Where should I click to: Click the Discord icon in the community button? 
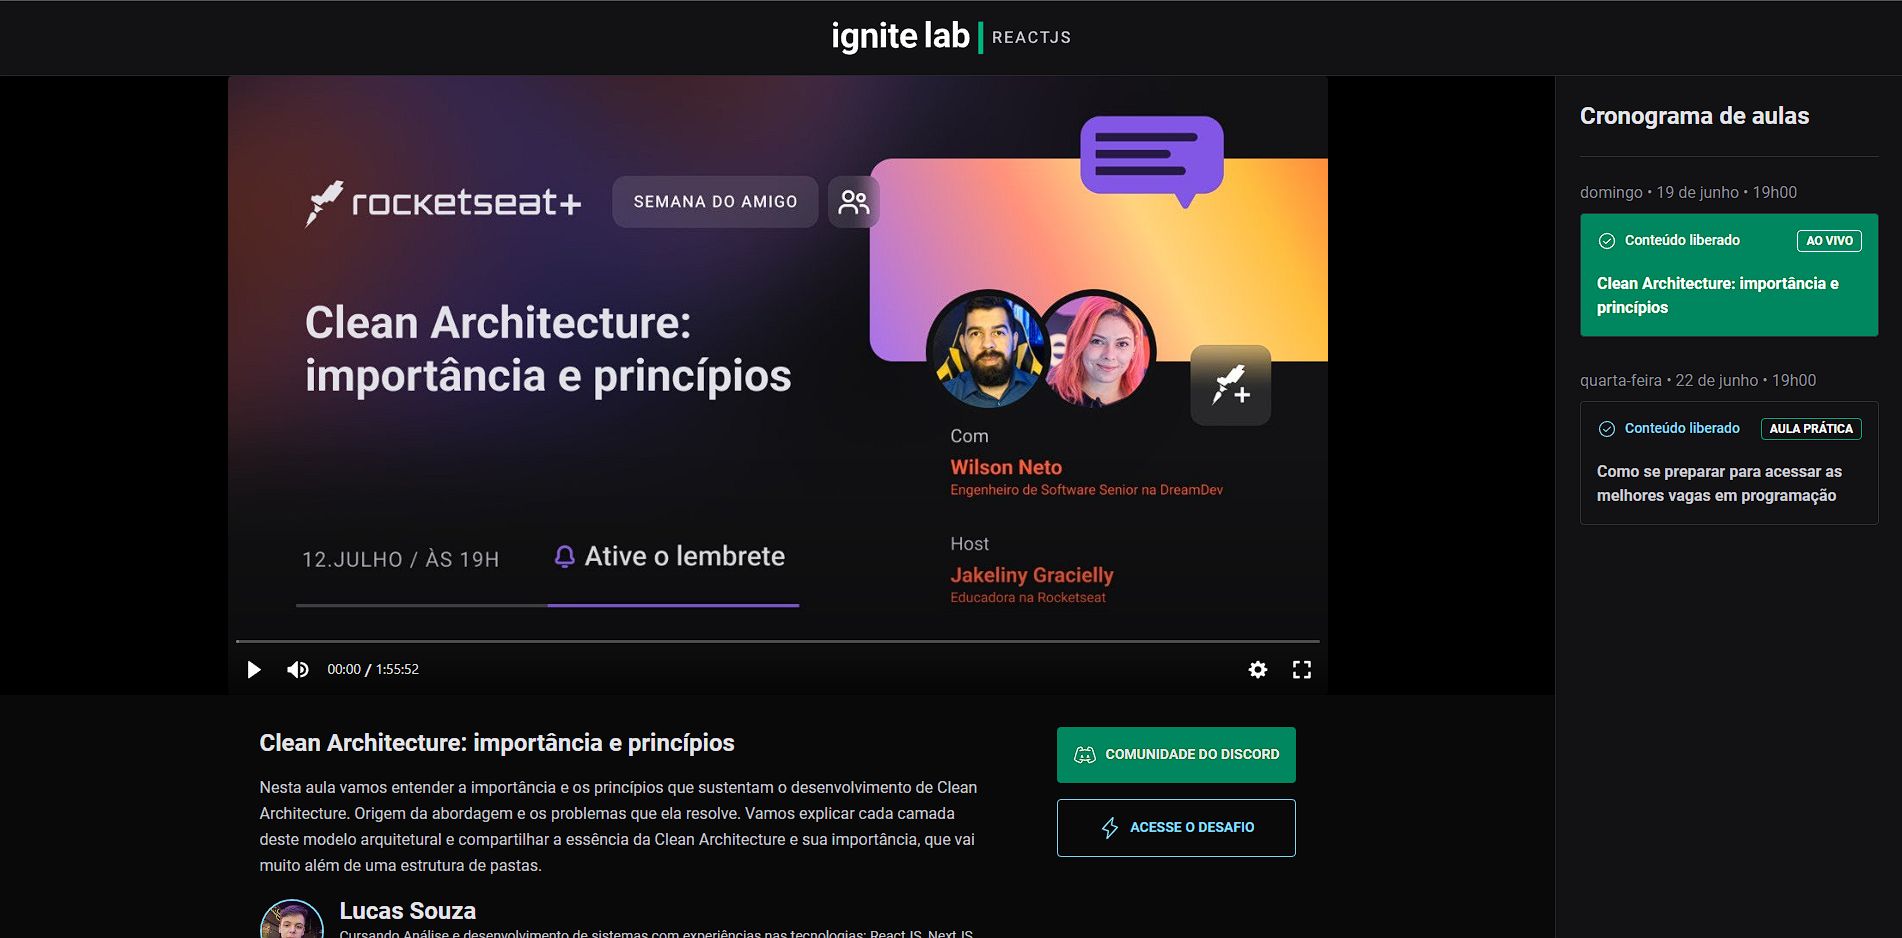click(1085, 755)
